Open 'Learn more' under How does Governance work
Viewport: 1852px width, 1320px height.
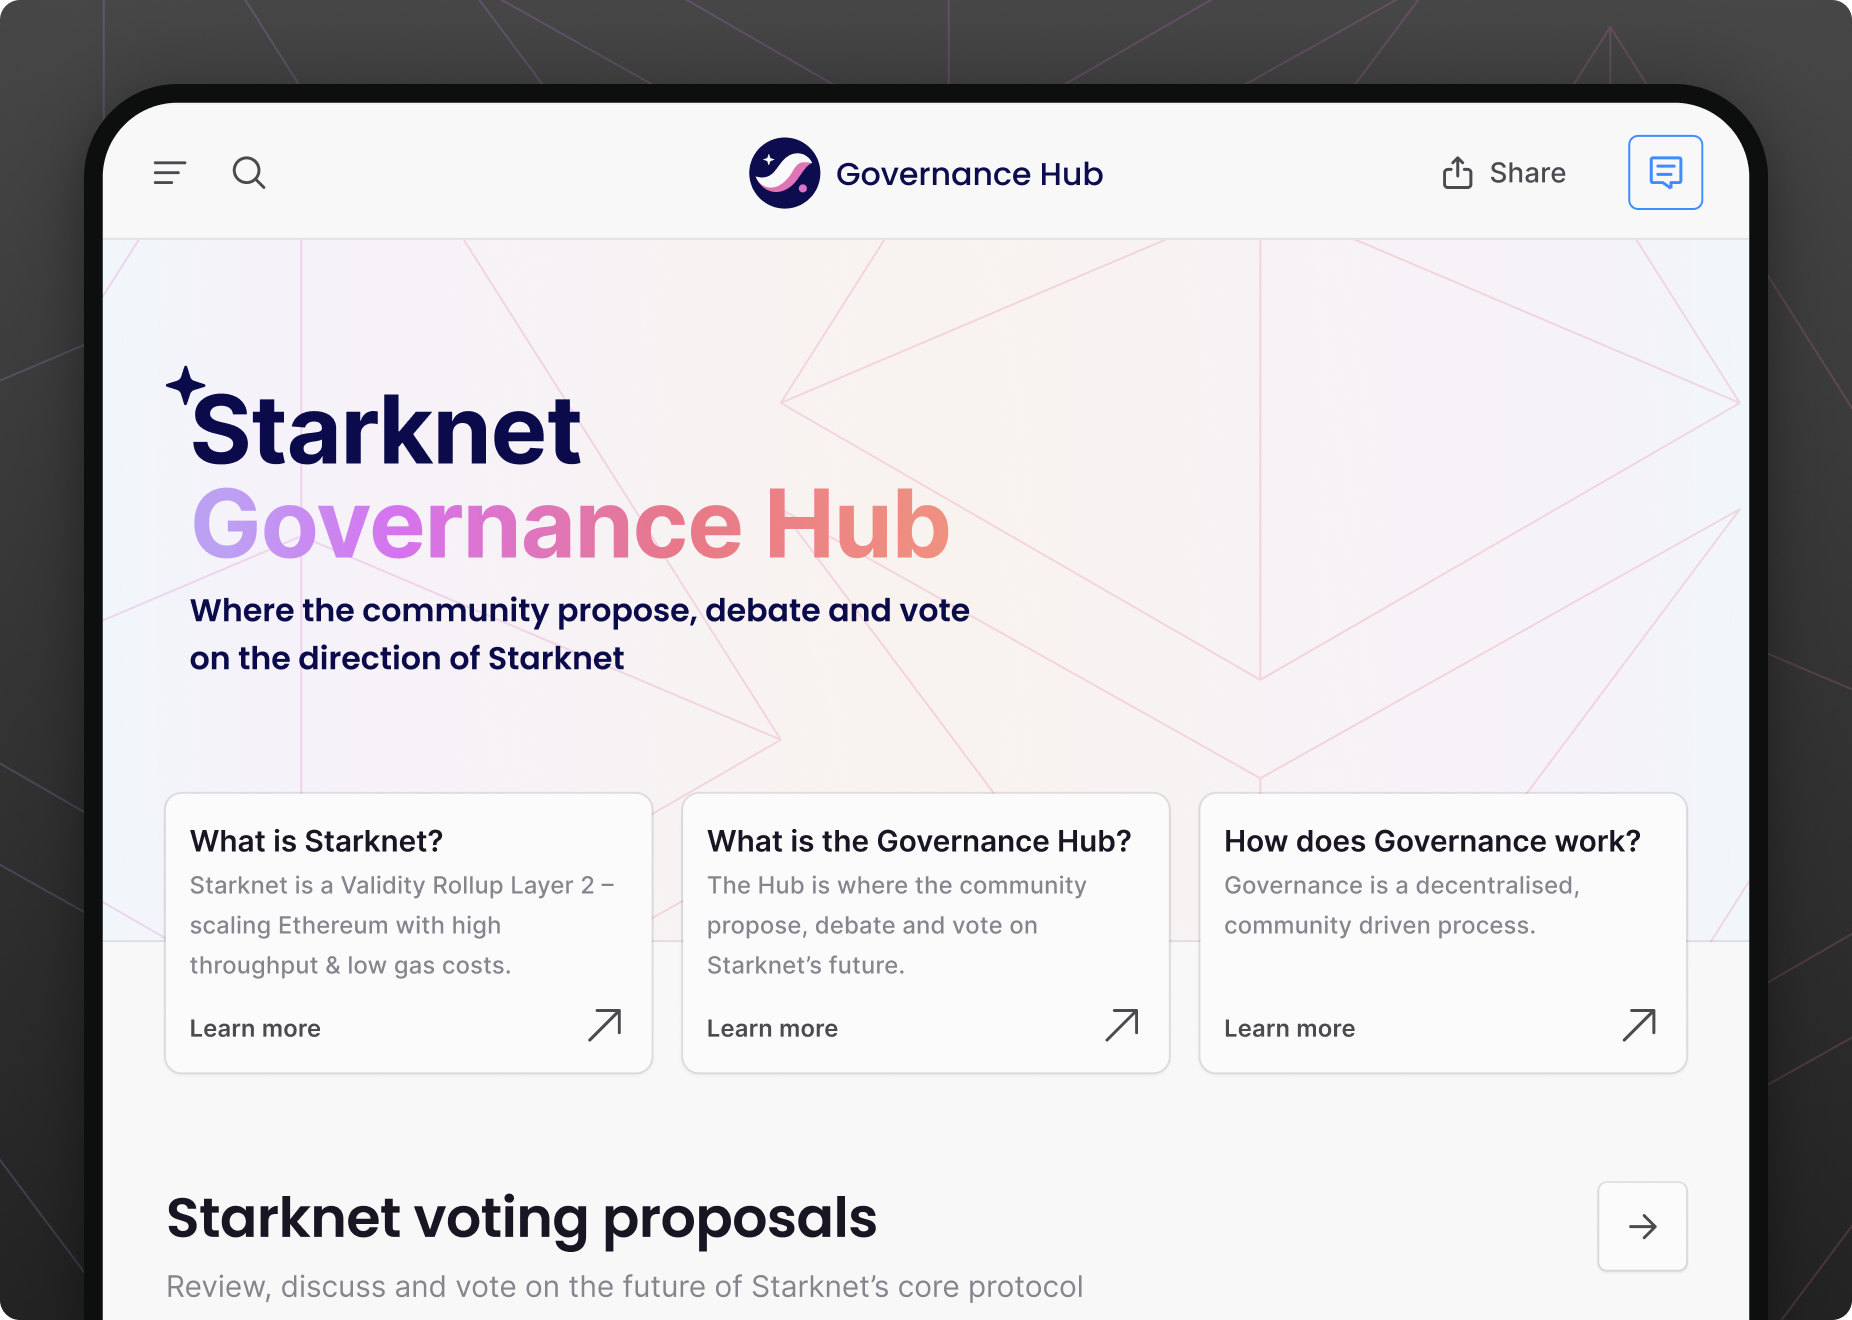point(1289,1028)
